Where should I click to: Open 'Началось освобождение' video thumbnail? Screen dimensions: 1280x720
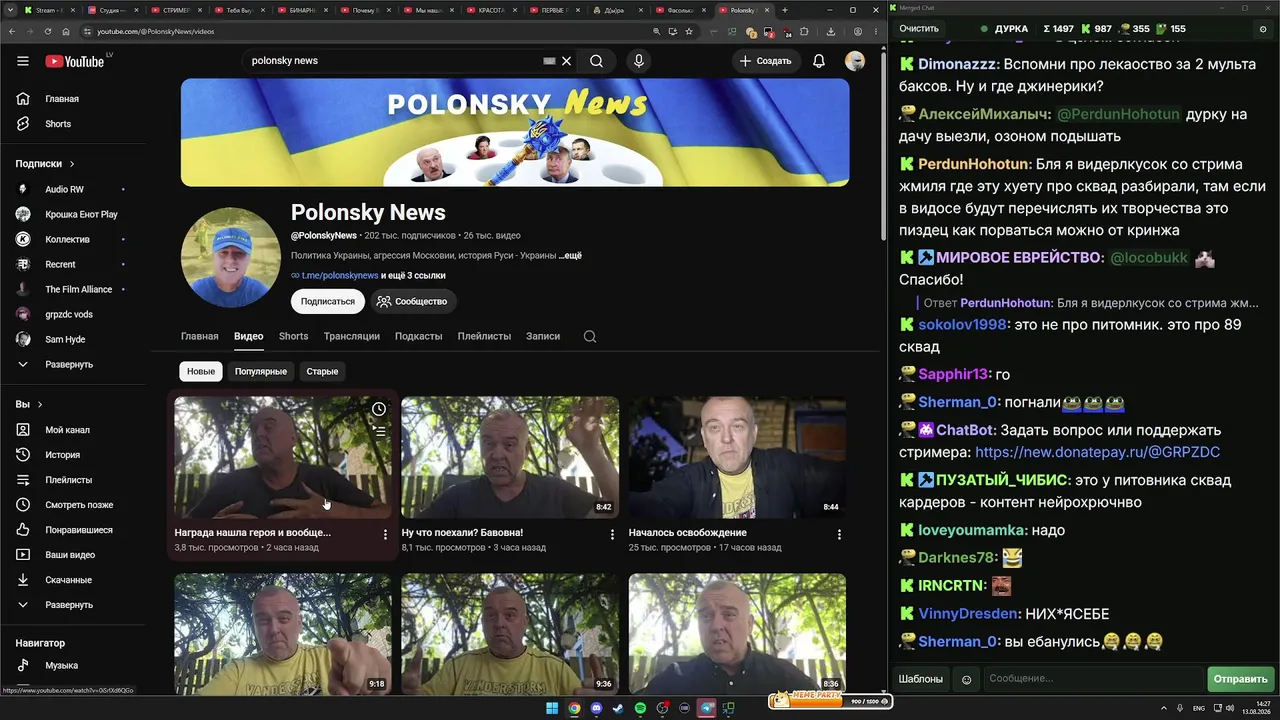coord(737,457)
